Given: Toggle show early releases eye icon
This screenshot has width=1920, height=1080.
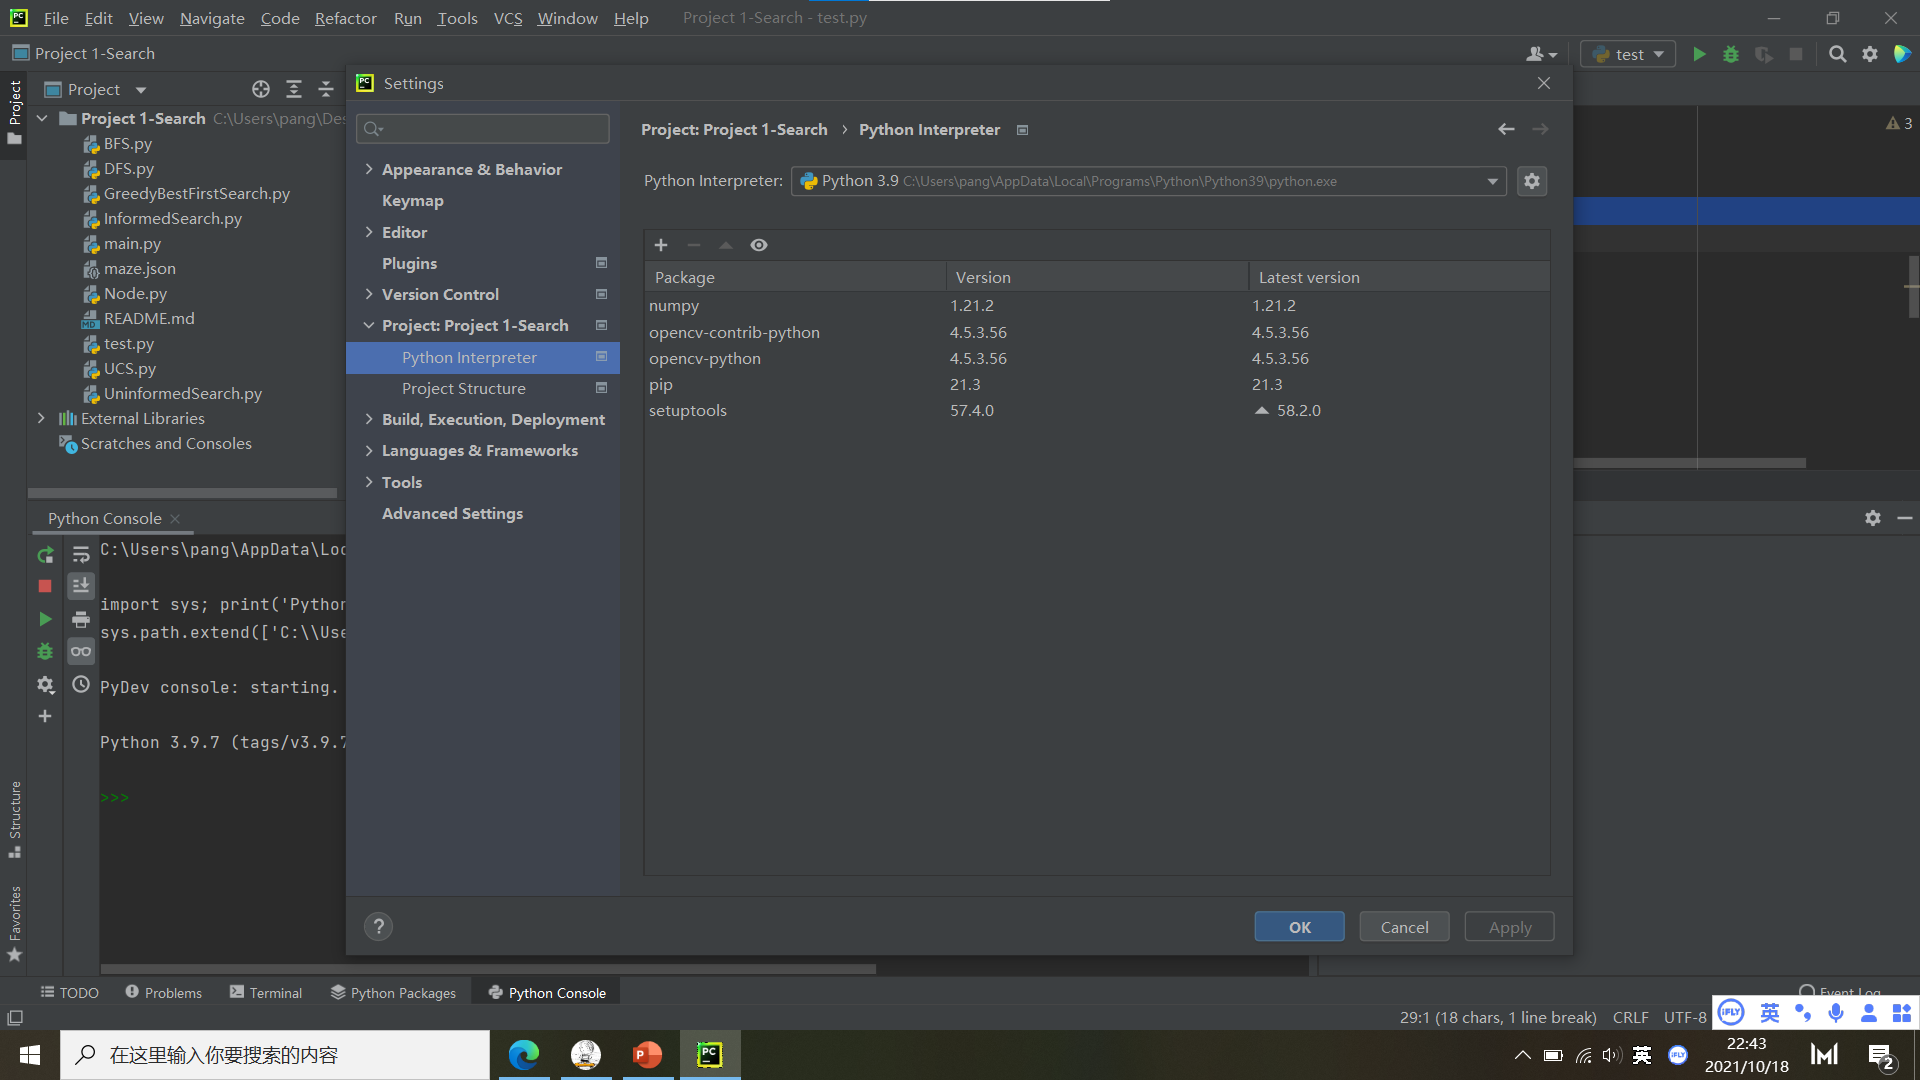Looking at the screenshot, I should [759, 245].
